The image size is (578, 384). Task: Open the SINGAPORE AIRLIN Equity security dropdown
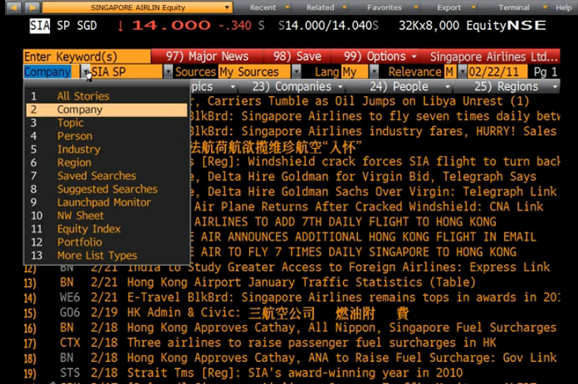click(137, 7)
